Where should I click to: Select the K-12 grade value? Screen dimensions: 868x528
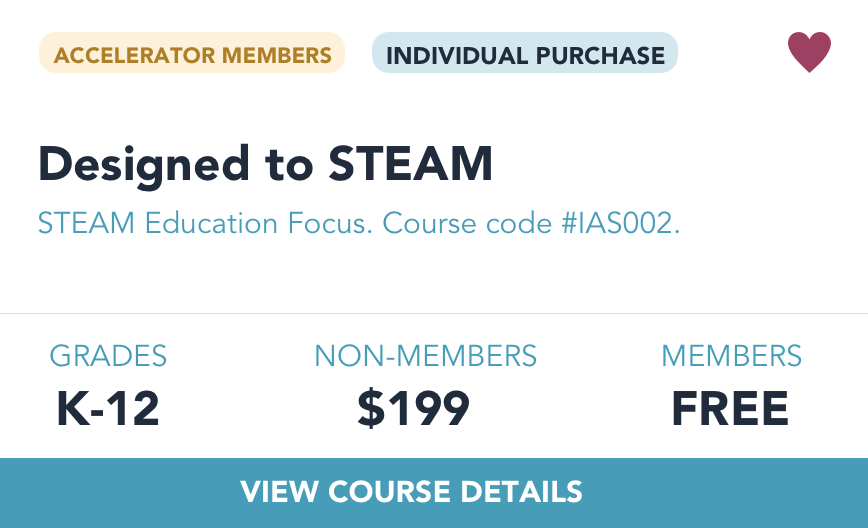tap(108, 408)
